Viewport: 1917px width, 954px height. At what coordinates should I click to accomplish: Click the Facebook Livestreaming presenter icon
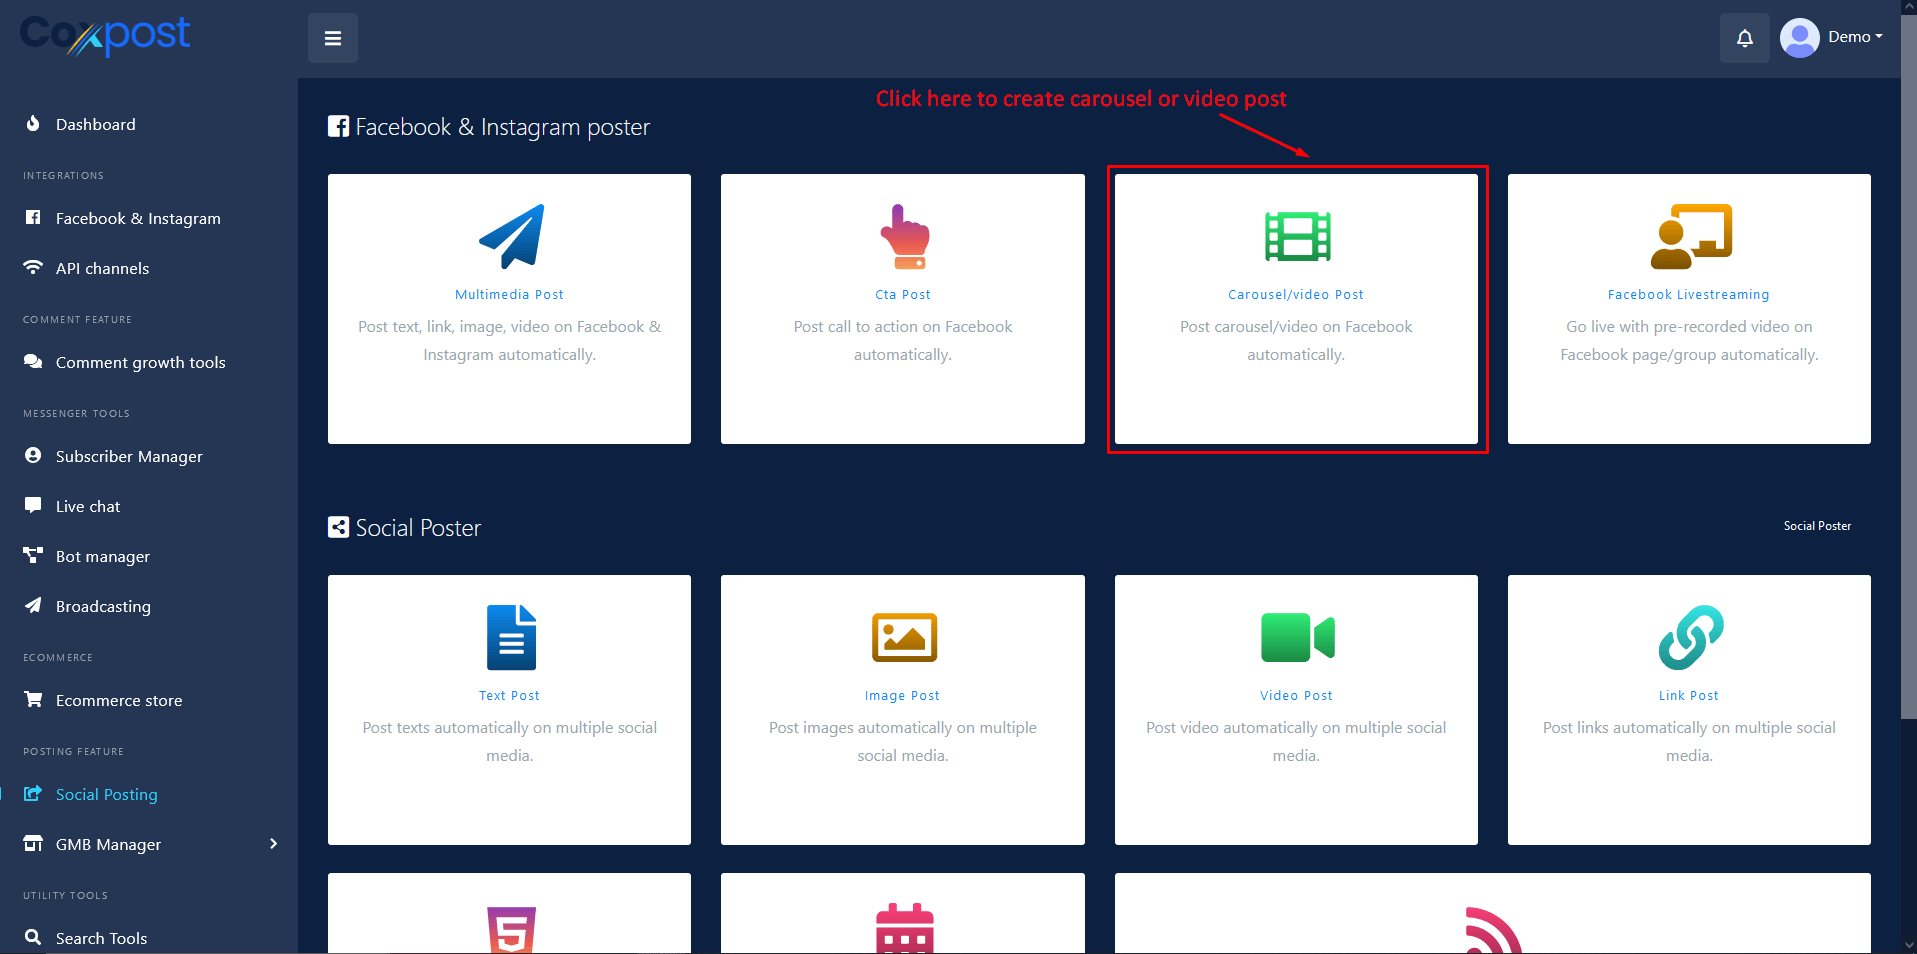coord(1690,237)
